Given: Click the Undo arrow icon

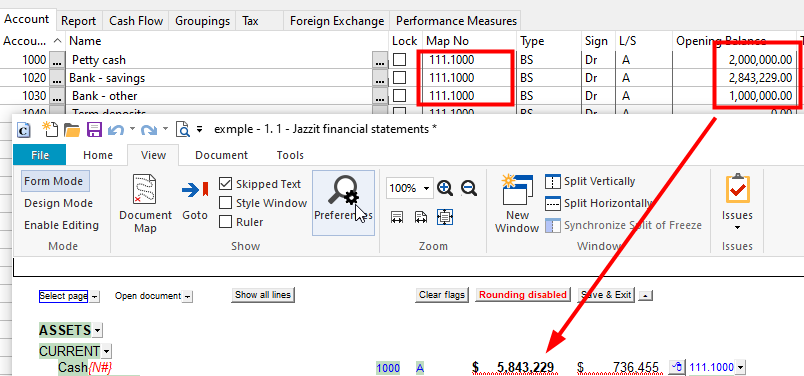Looking at the screenshot, I should click(x=115, y=130).
